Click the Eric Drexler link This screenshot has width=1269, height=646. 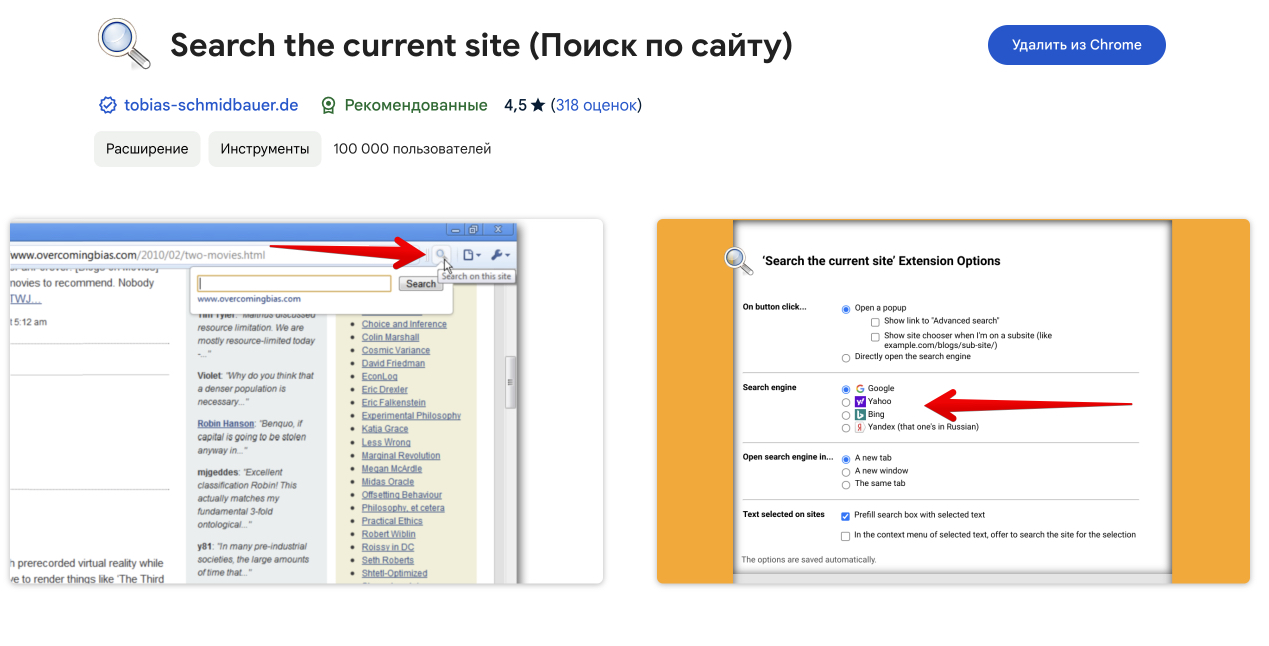[x=385, y=390]
